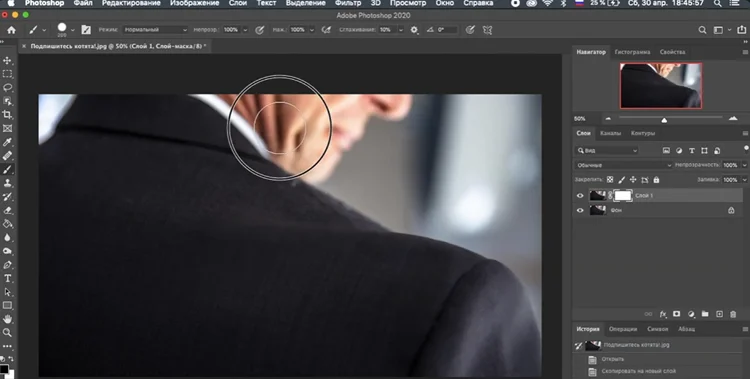Select the Object Selection tool
The height and width of the screenshot is (379, 750).
(8, 101)
